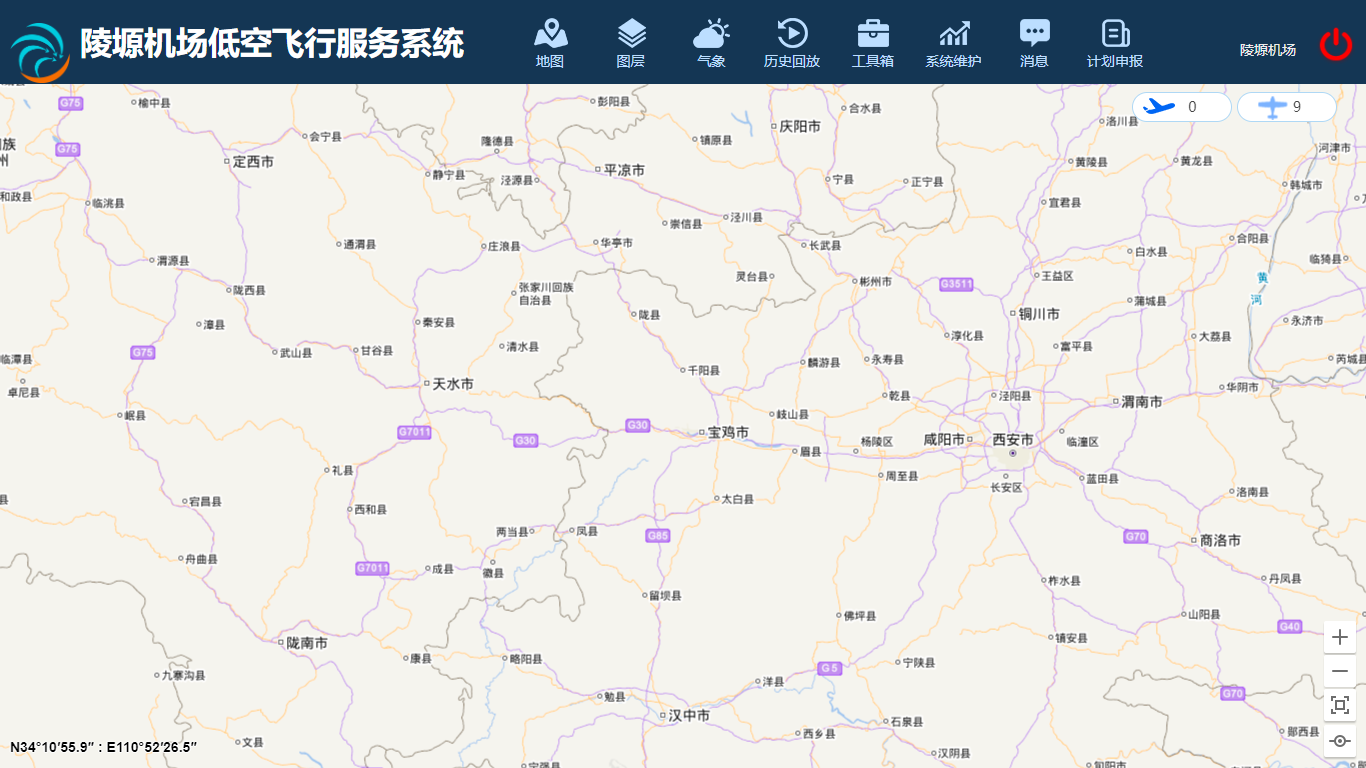Click the system logo at top left

40,52
